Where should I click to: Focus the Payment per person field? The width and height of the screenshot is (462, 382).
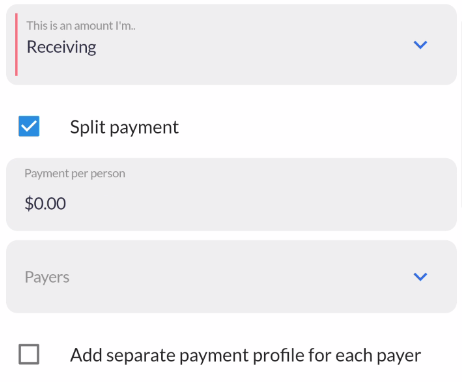click(x=231, y=195)
